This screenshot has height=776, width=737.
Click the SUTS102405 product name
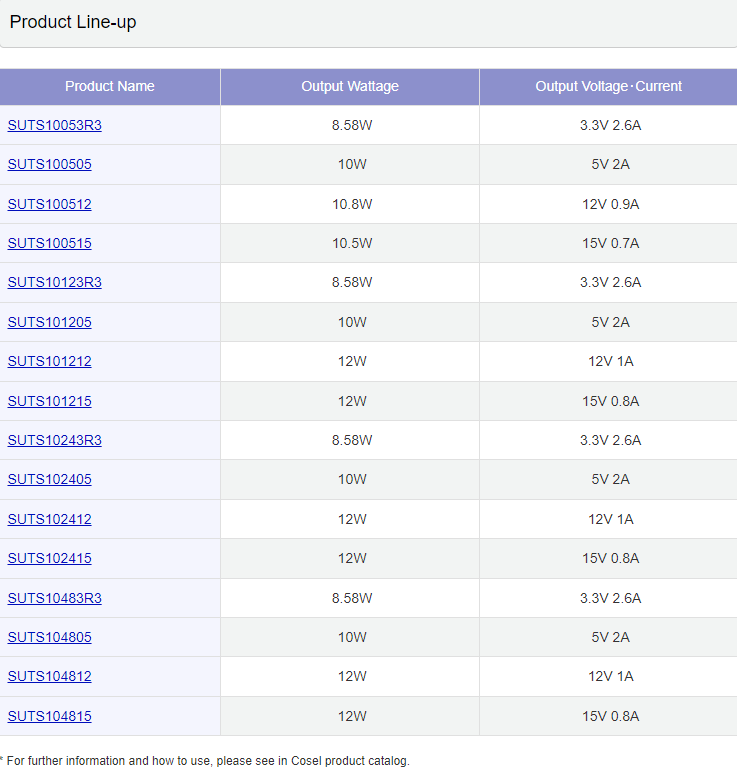[49, 479]
